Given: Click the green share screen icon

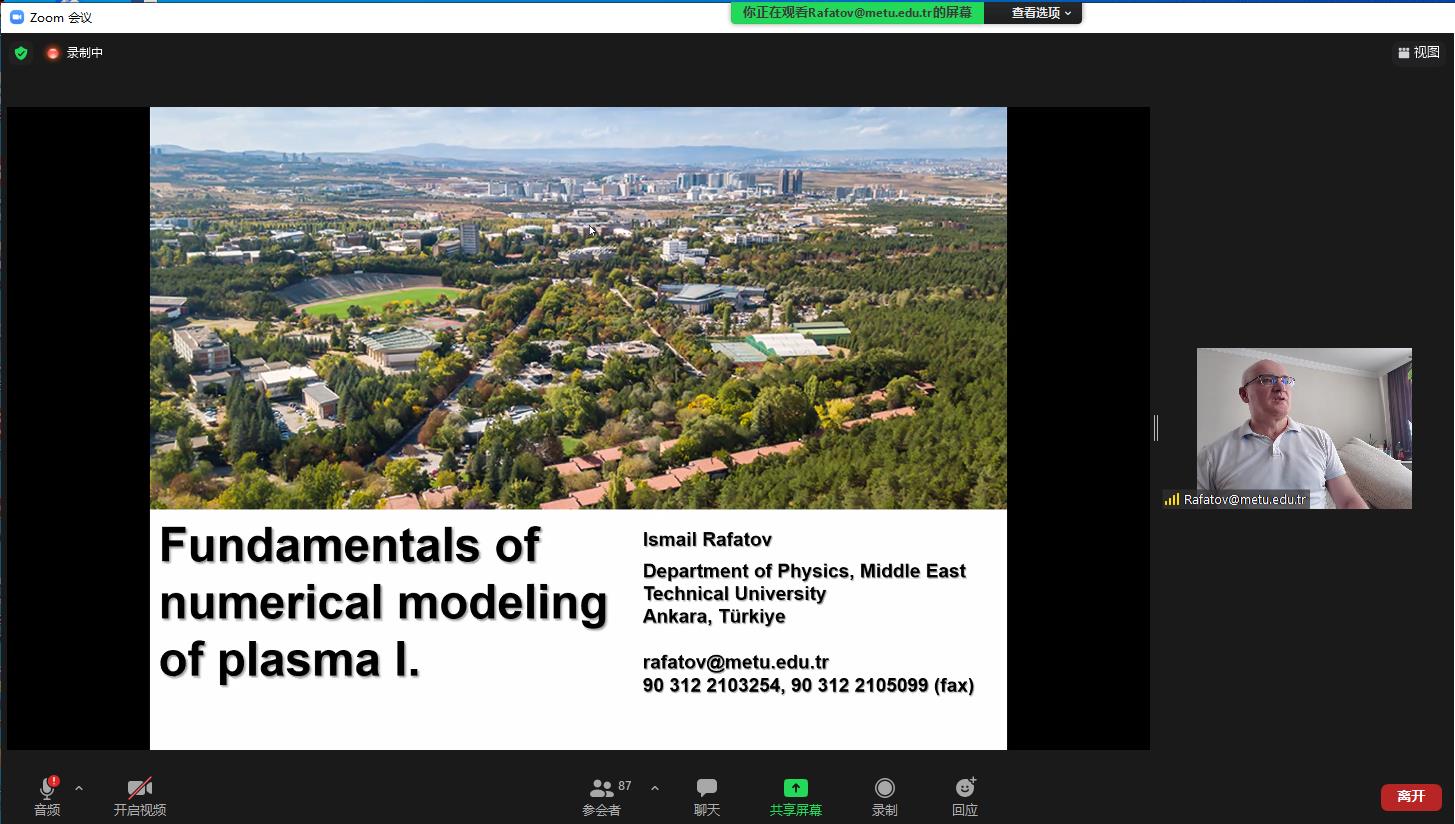Looking at the screenshot, I should point(795,789).
